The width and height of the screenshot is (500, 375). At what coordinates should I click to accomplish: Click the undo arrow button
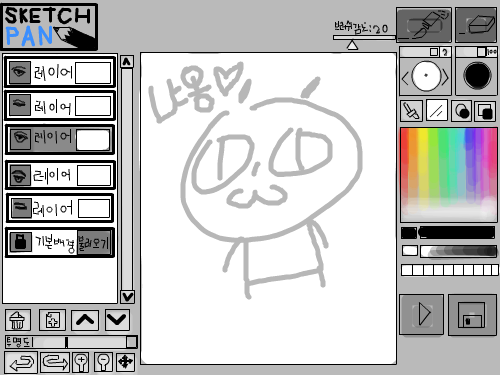pyautogui.click(x=21, y=362)
